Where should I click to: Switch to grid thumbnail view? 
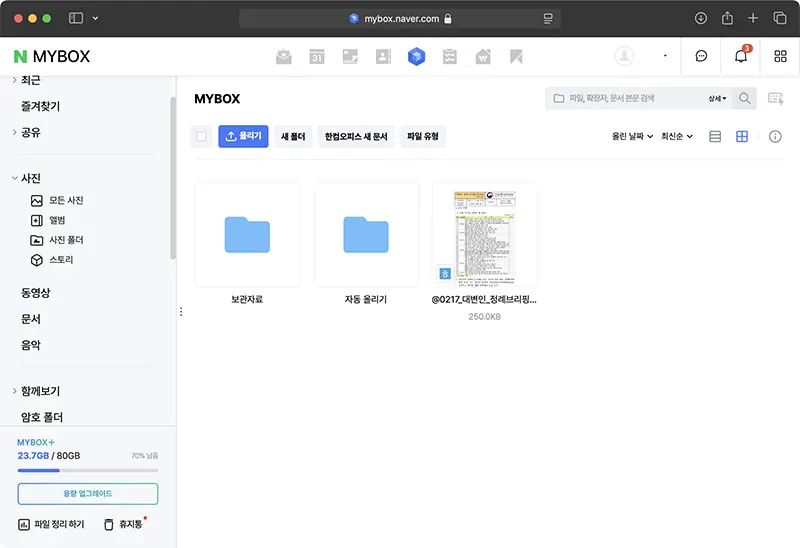[742, 136]
